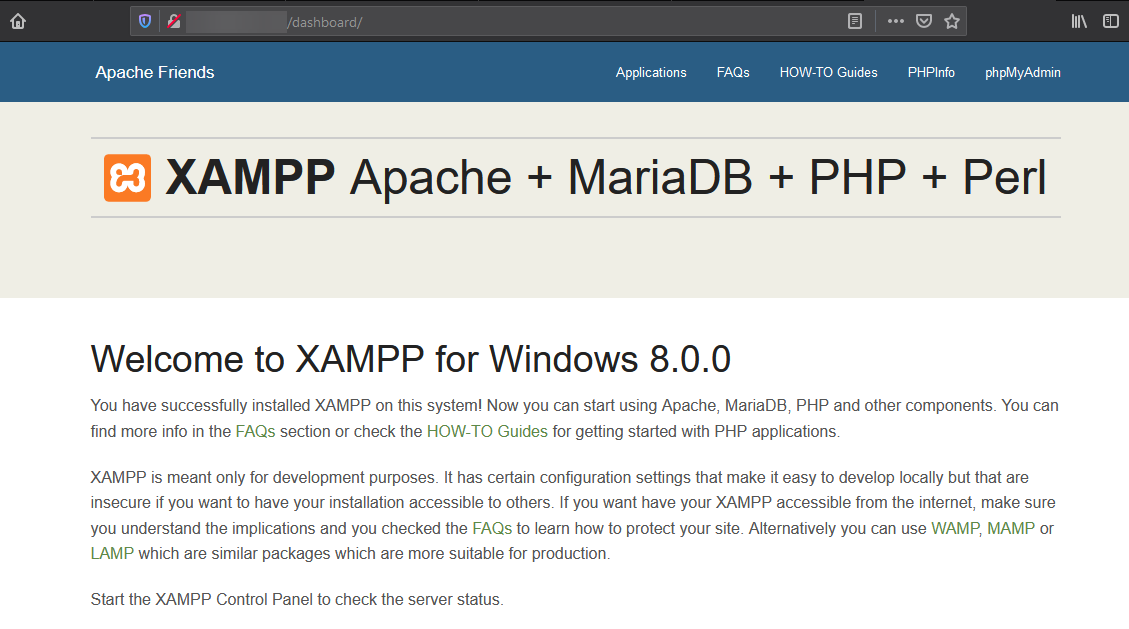Click the 'Welcome to XAMPP for Windows 8.0.0' heading

tap(410, 359)
